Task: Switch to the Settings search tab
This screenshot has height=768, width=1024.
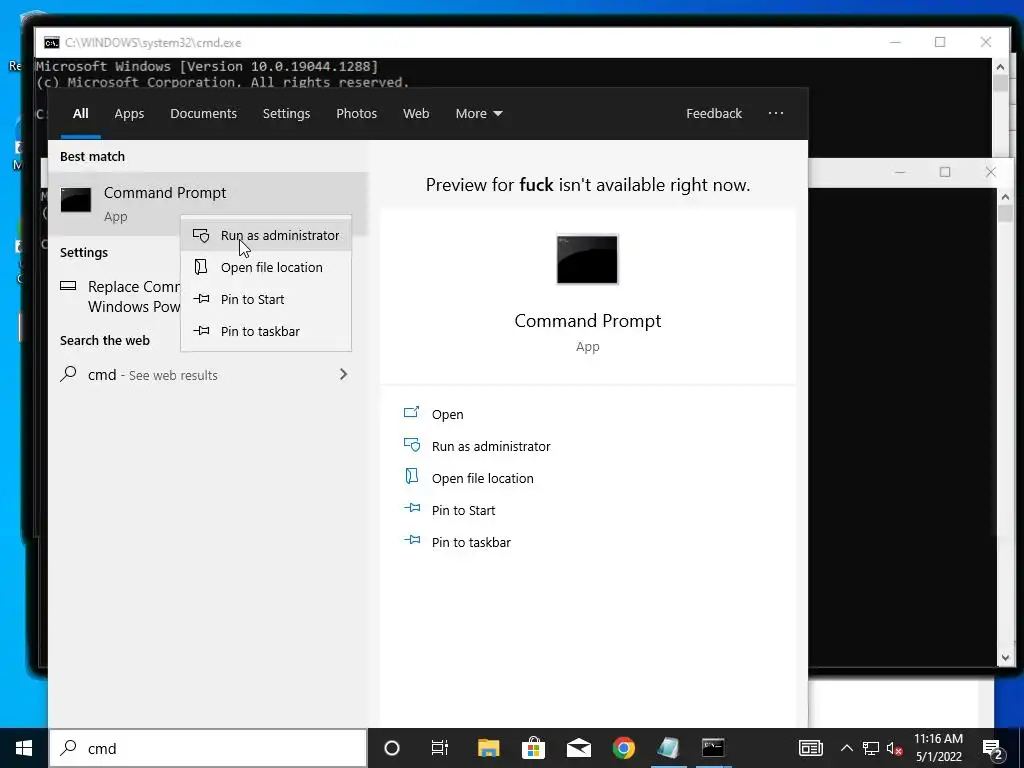Action: tap(286, 113)
